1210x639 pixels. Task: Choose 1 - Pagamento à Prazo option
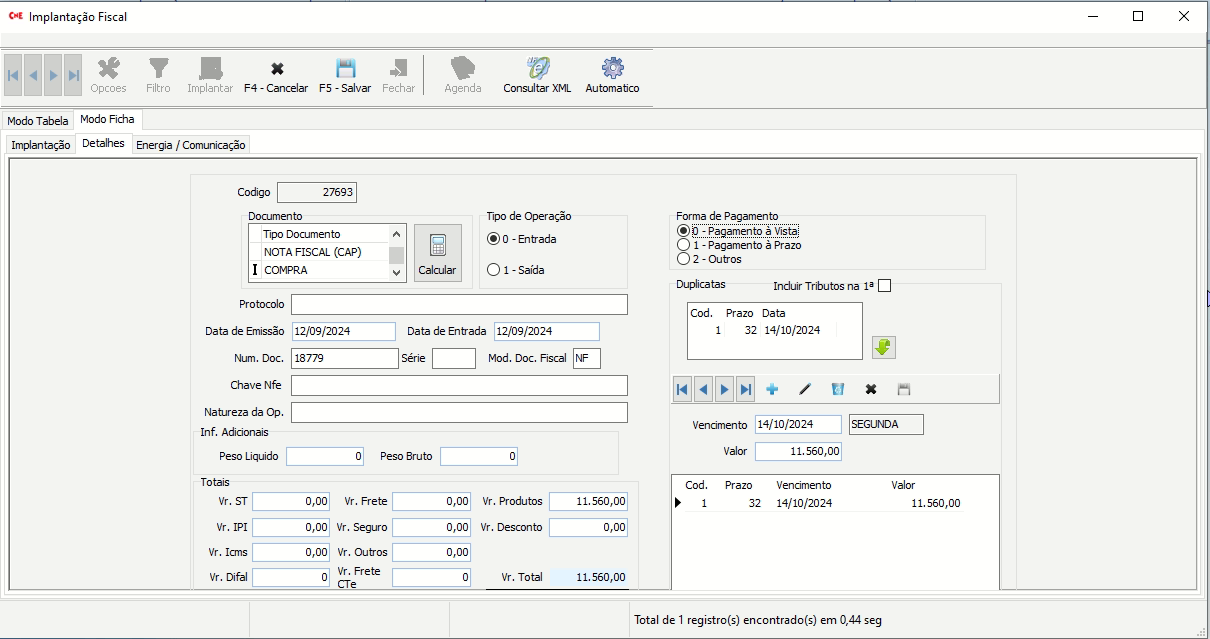tap(684, 245)
